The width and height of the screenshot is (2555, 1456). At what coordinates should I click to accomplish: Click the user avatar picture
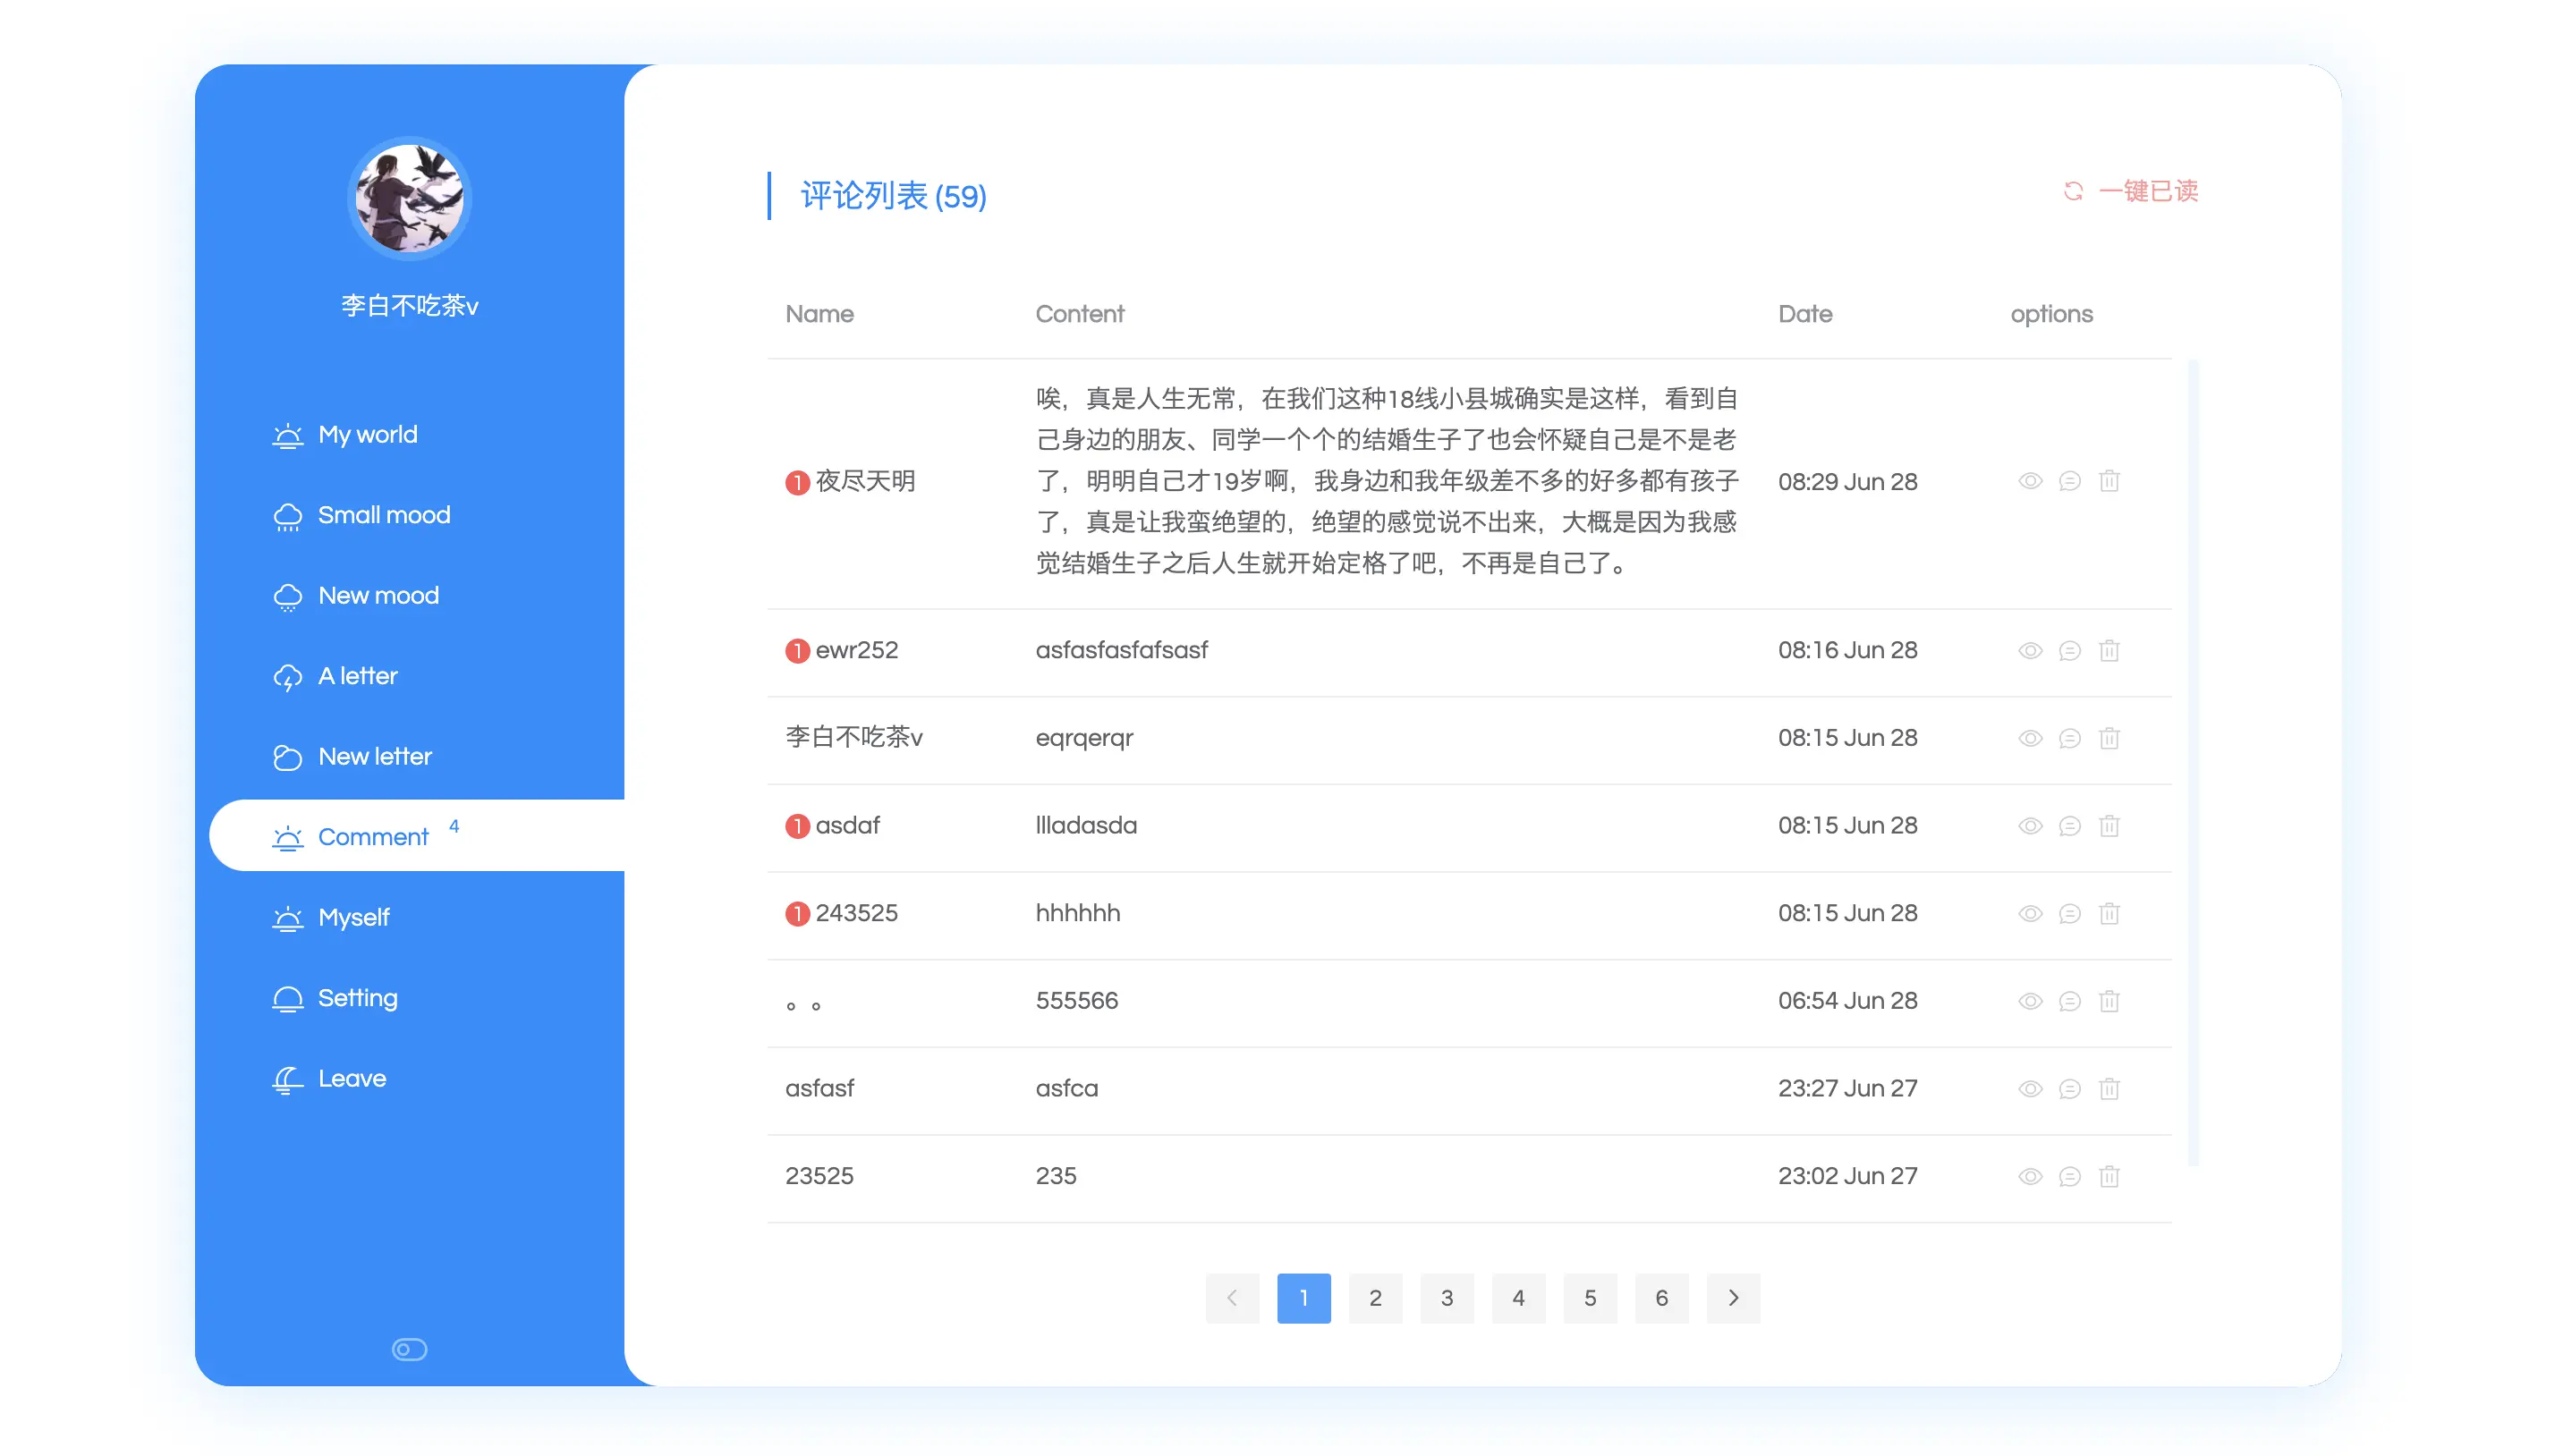click(409, 198)
